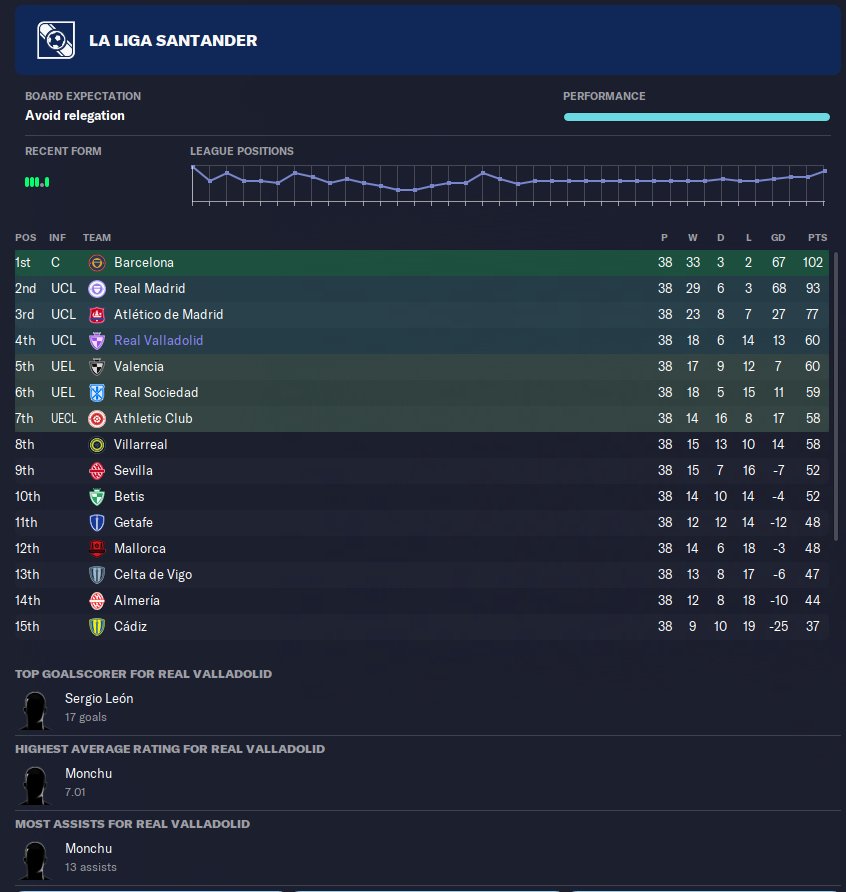Click Cádiz club badge icon
The height and width of the screenshot is (892, 846).
pyautogui.click(x=97, y=627)
